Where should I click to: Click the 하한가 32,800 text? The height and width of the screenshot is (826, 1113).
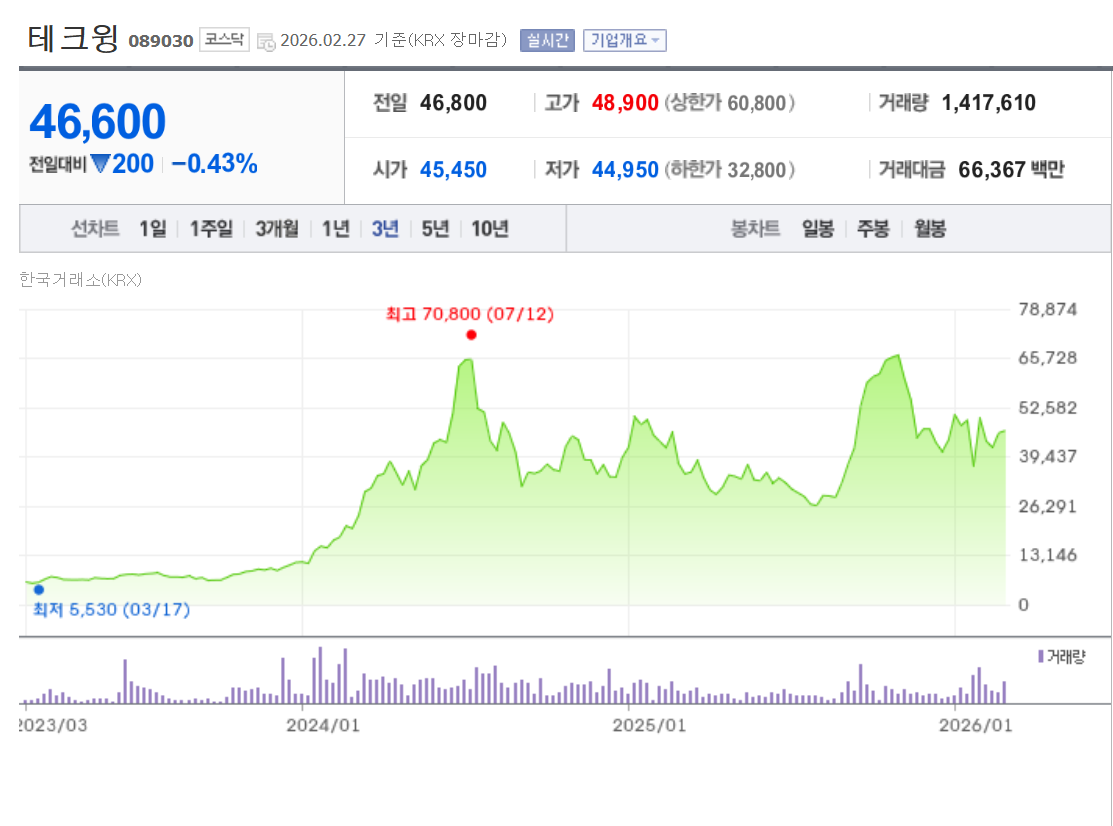coord(729,170)
